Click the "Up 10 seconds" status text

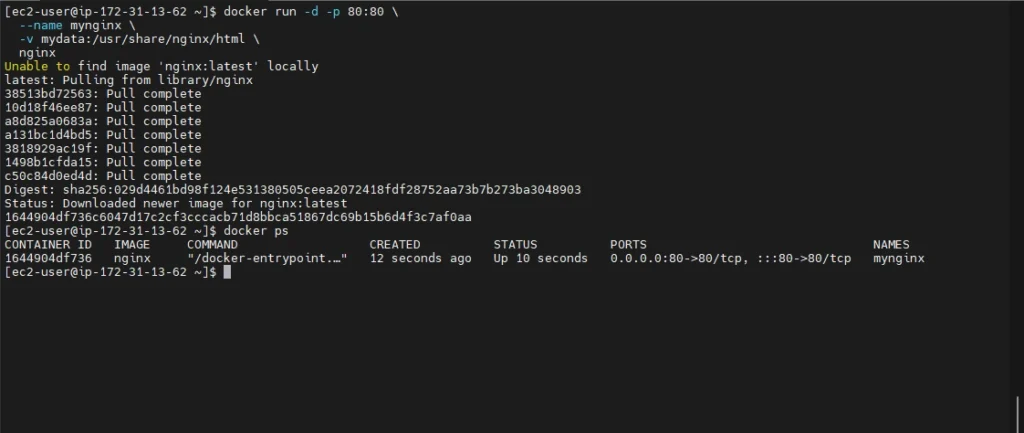tap(540, 258)
